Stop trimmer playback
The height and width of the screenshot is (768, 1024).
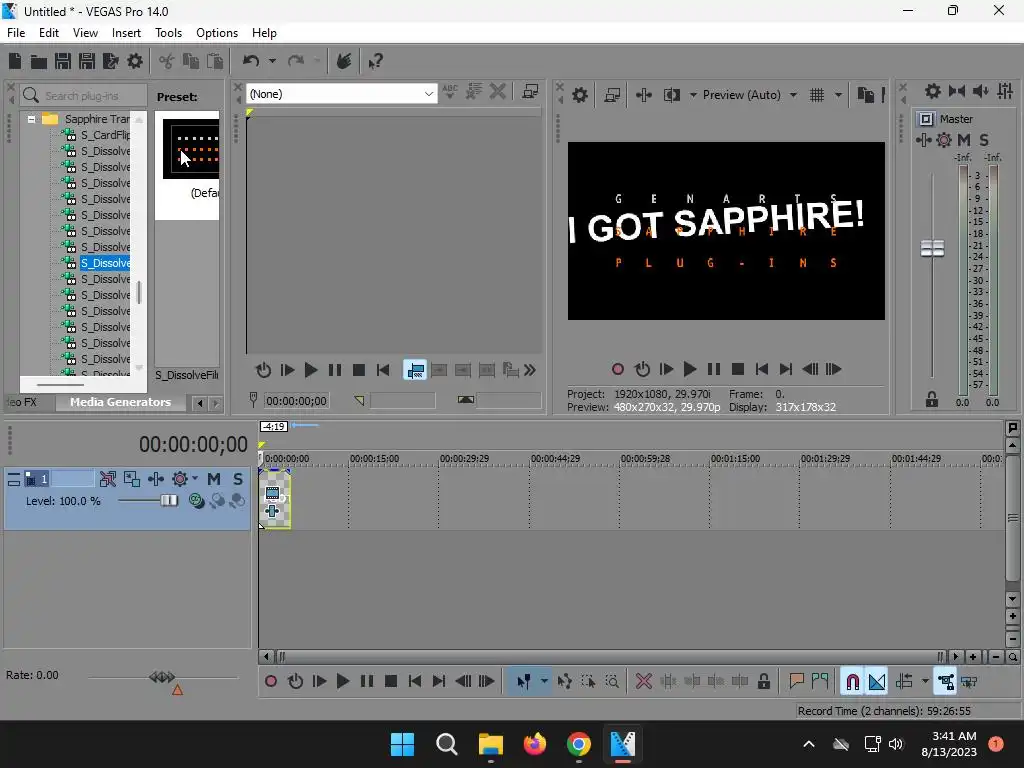click(x=359, y=370)
